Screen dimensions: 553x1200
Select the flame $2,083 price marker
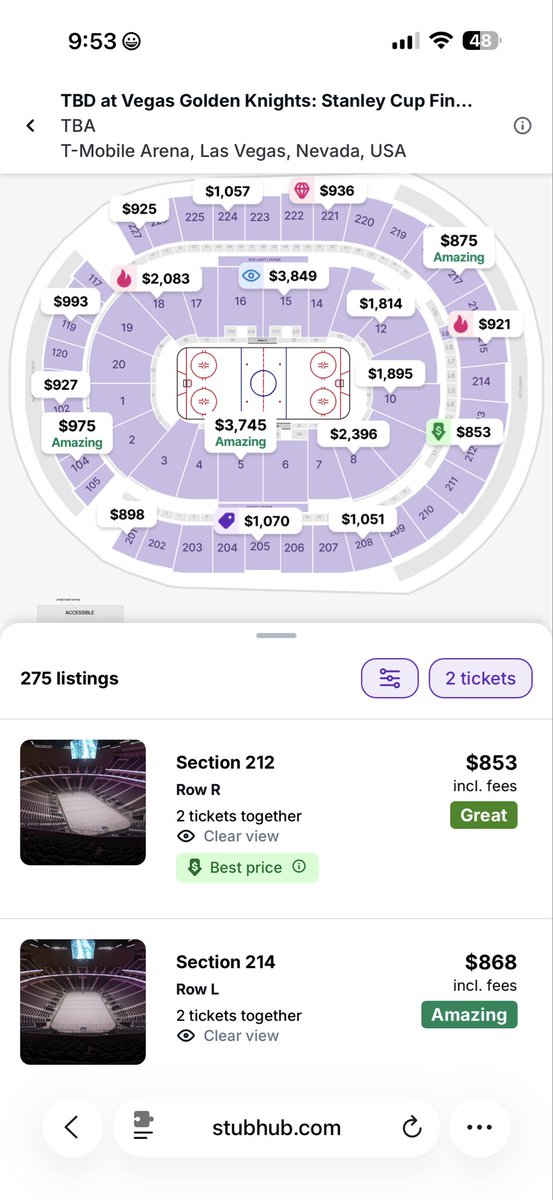point(153,279)
